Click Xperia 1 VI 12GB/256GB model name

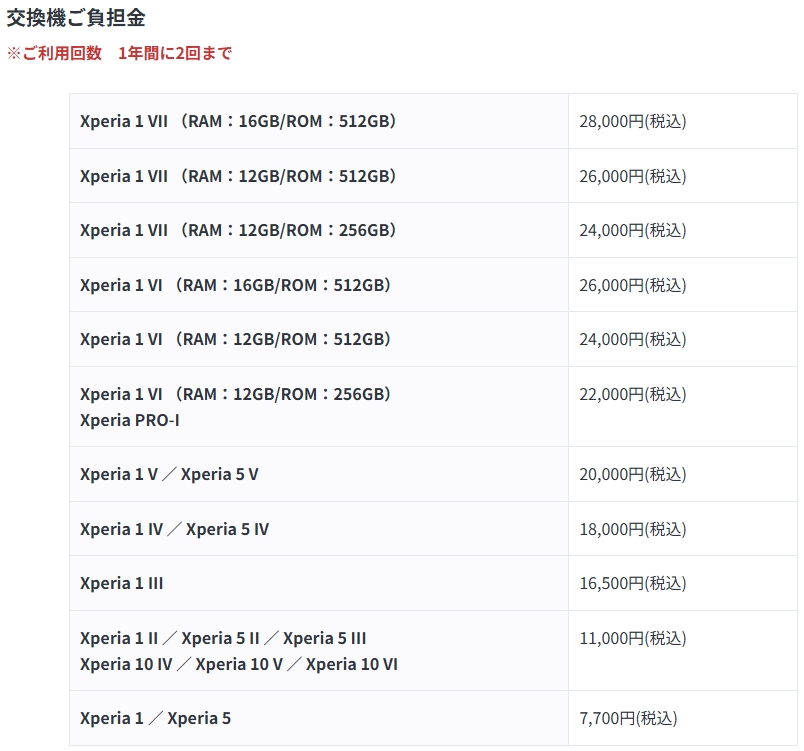(235, 394)
